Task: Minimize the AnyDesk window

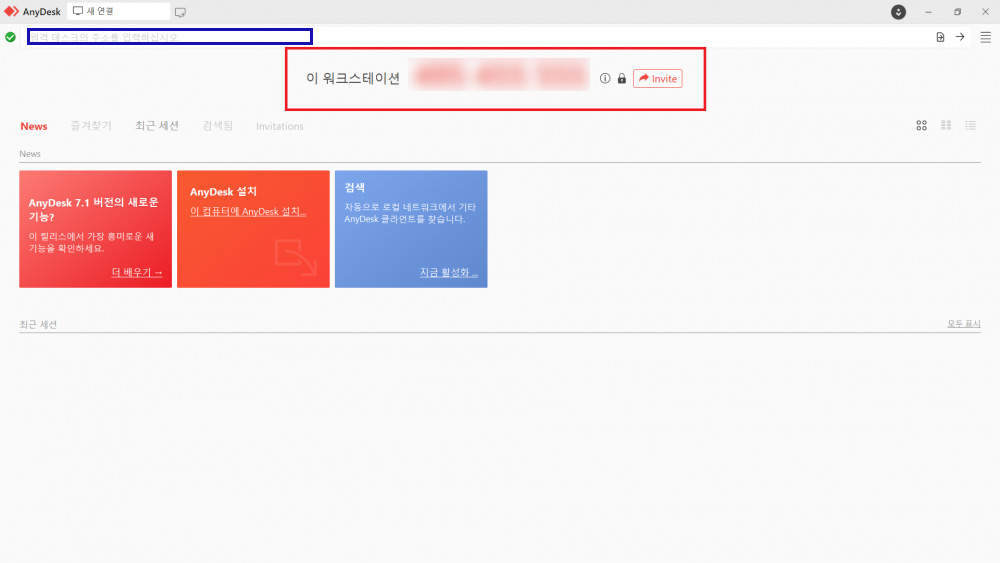Action: (928, 12)
